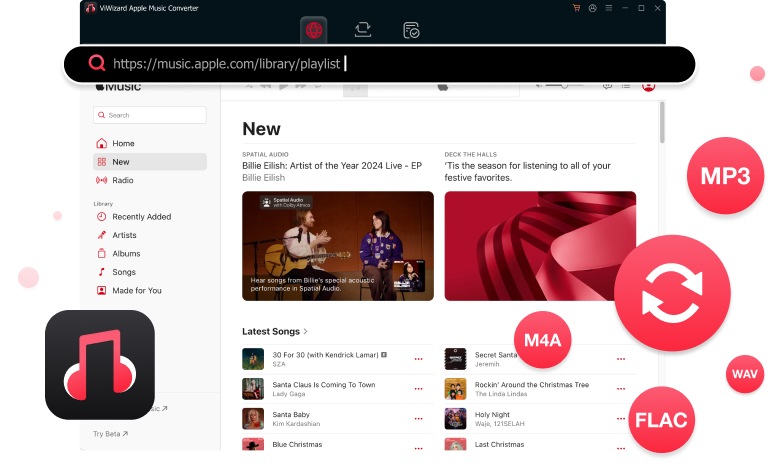772x470 pixels.
Task: Click the Songs music note icon
Action: click(101, 272)
